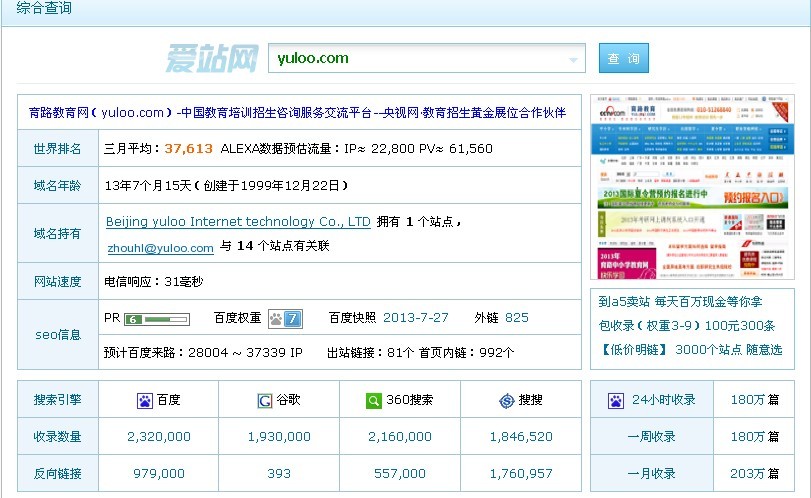Image resolution: width=811 pixels, height=498 pixels.
Task: Click the 百度权重 paw badge showing 7
Action: (x=285, y=319)
